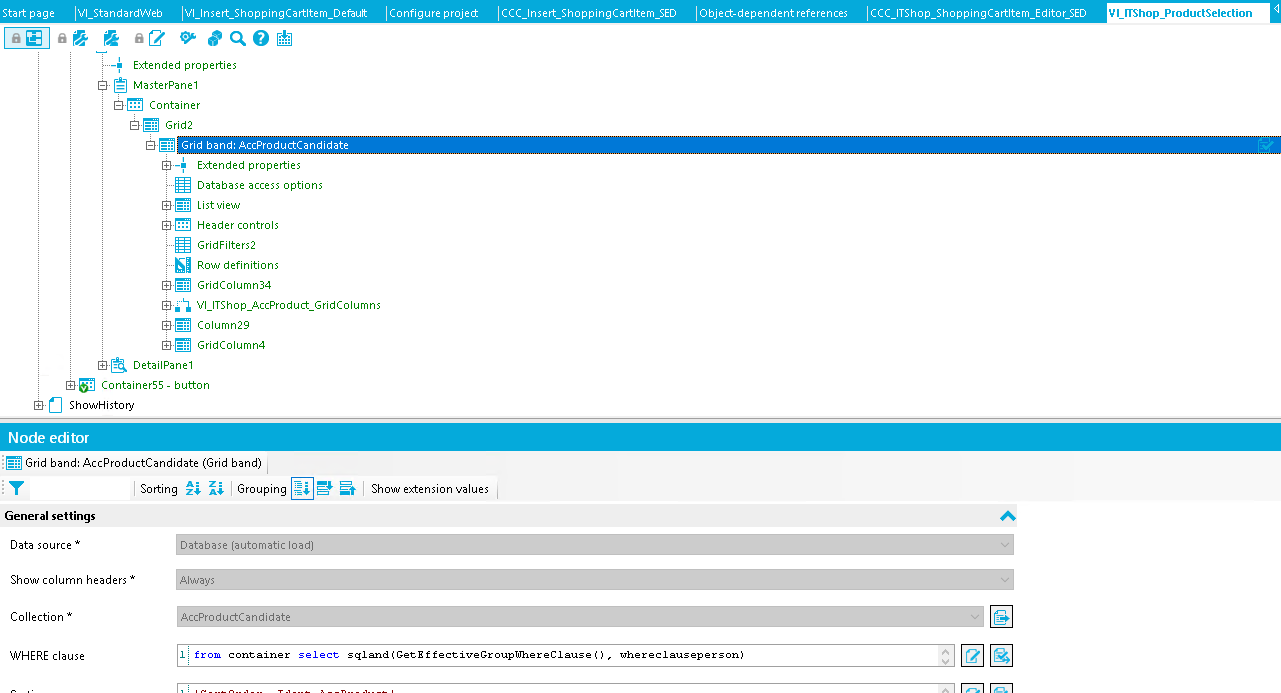Image resolution: width=1281 pixels, height=693 pixels.
Task: Open the WHERE clause edit dialog icon
Action: click(972, 656)
